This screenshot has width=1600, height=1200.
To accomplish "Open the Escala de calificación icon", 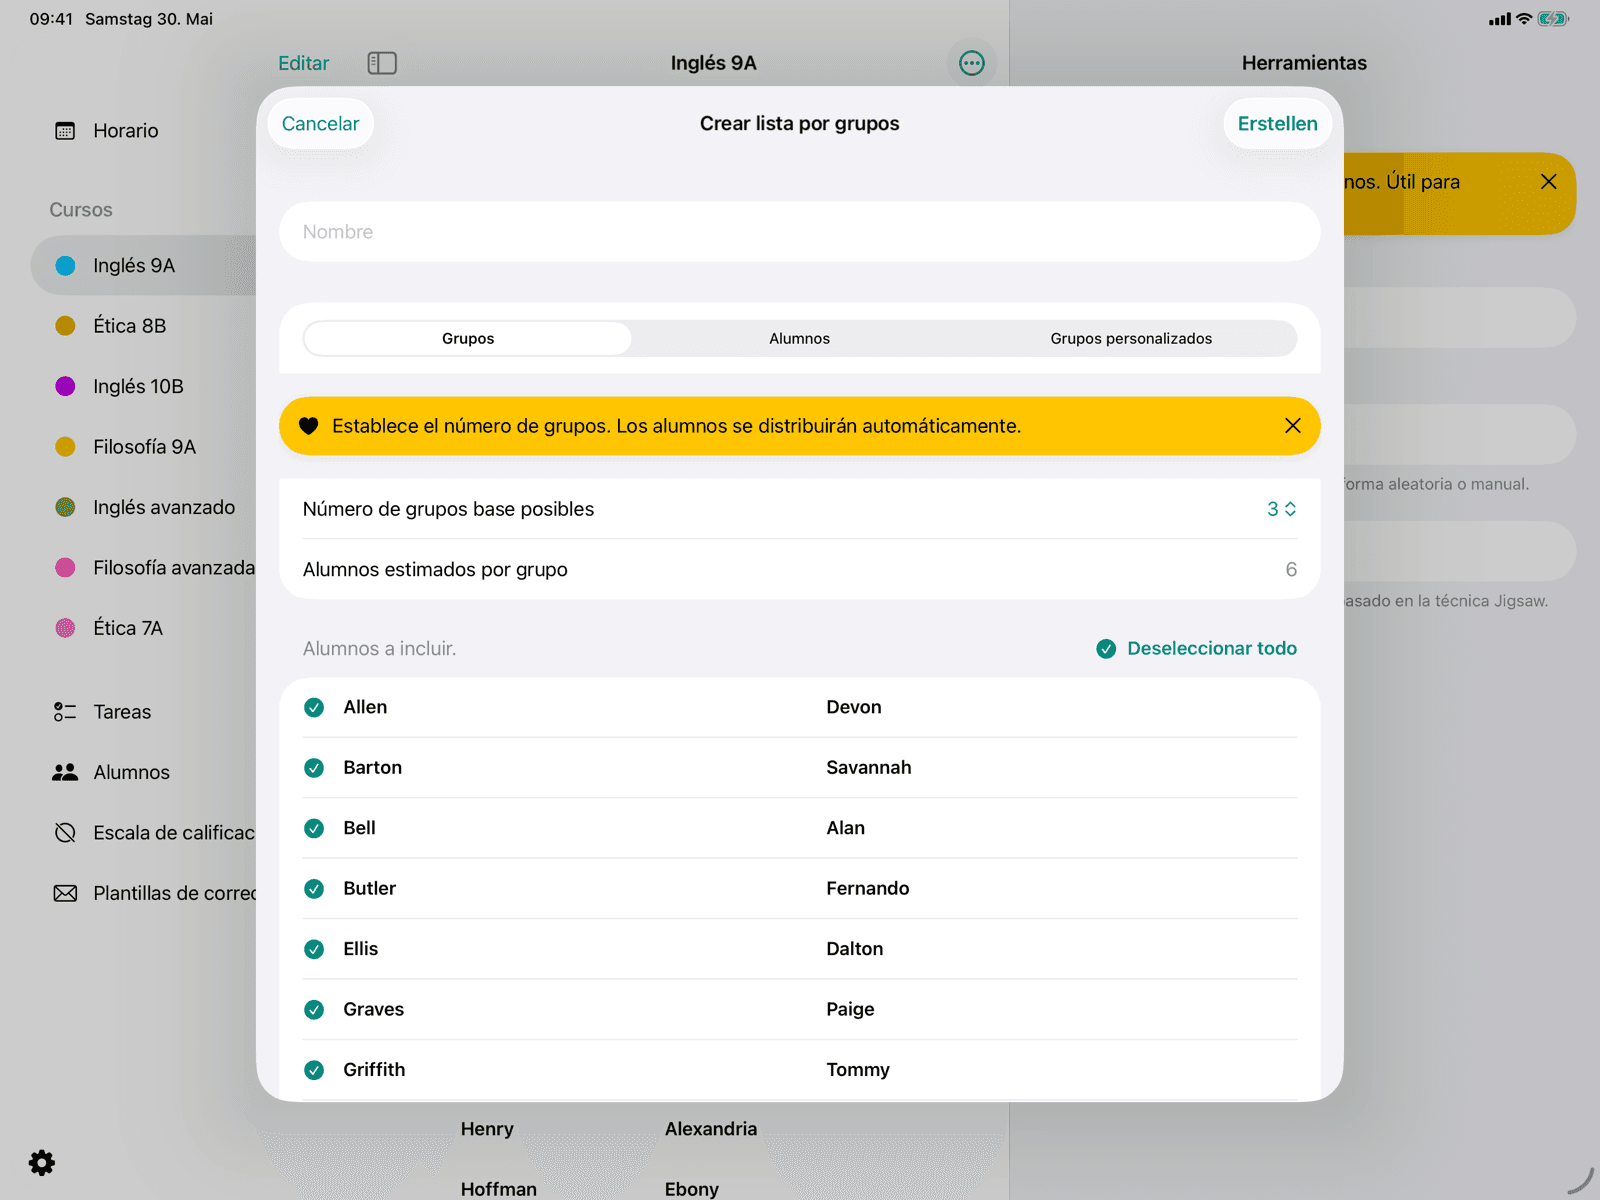I will click(x=65, y=833).
